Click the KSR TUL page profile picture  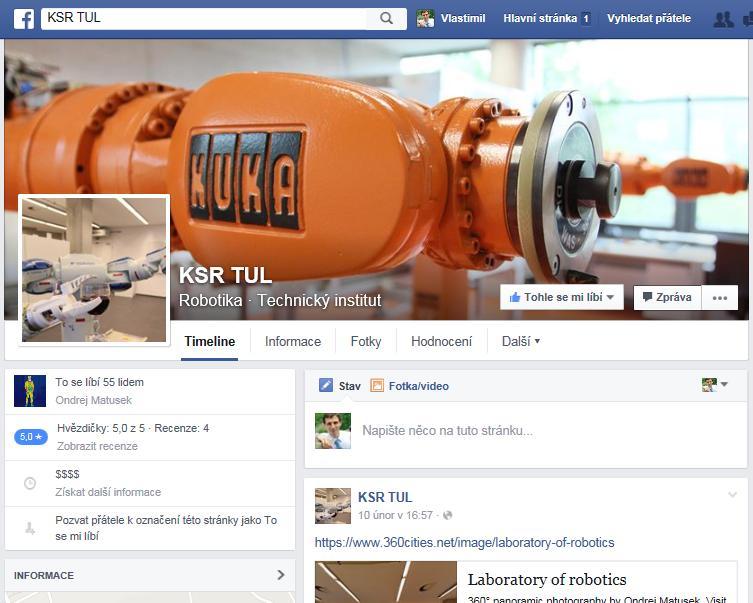pos(94,270)
